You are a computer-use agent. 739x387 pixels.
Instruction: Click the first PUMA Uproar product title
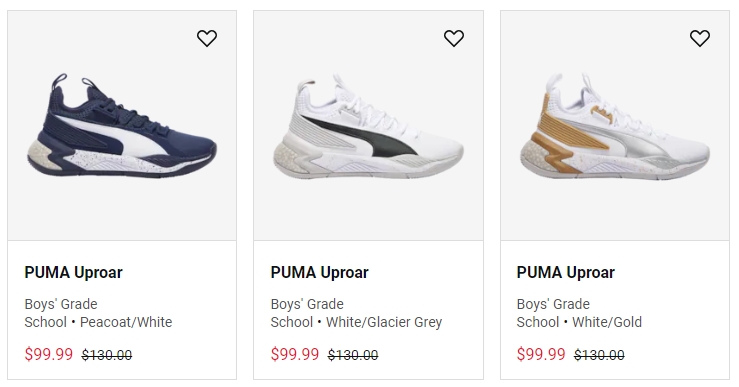coord(74,272)
